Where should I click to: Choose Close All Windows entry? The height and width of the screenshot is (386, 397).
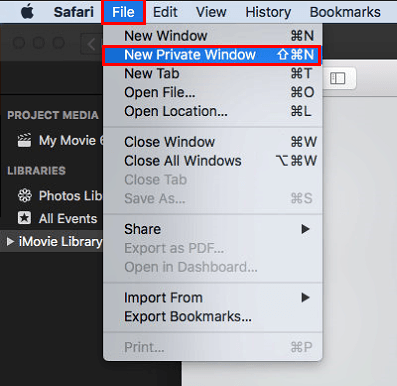(x=212, y=161)
